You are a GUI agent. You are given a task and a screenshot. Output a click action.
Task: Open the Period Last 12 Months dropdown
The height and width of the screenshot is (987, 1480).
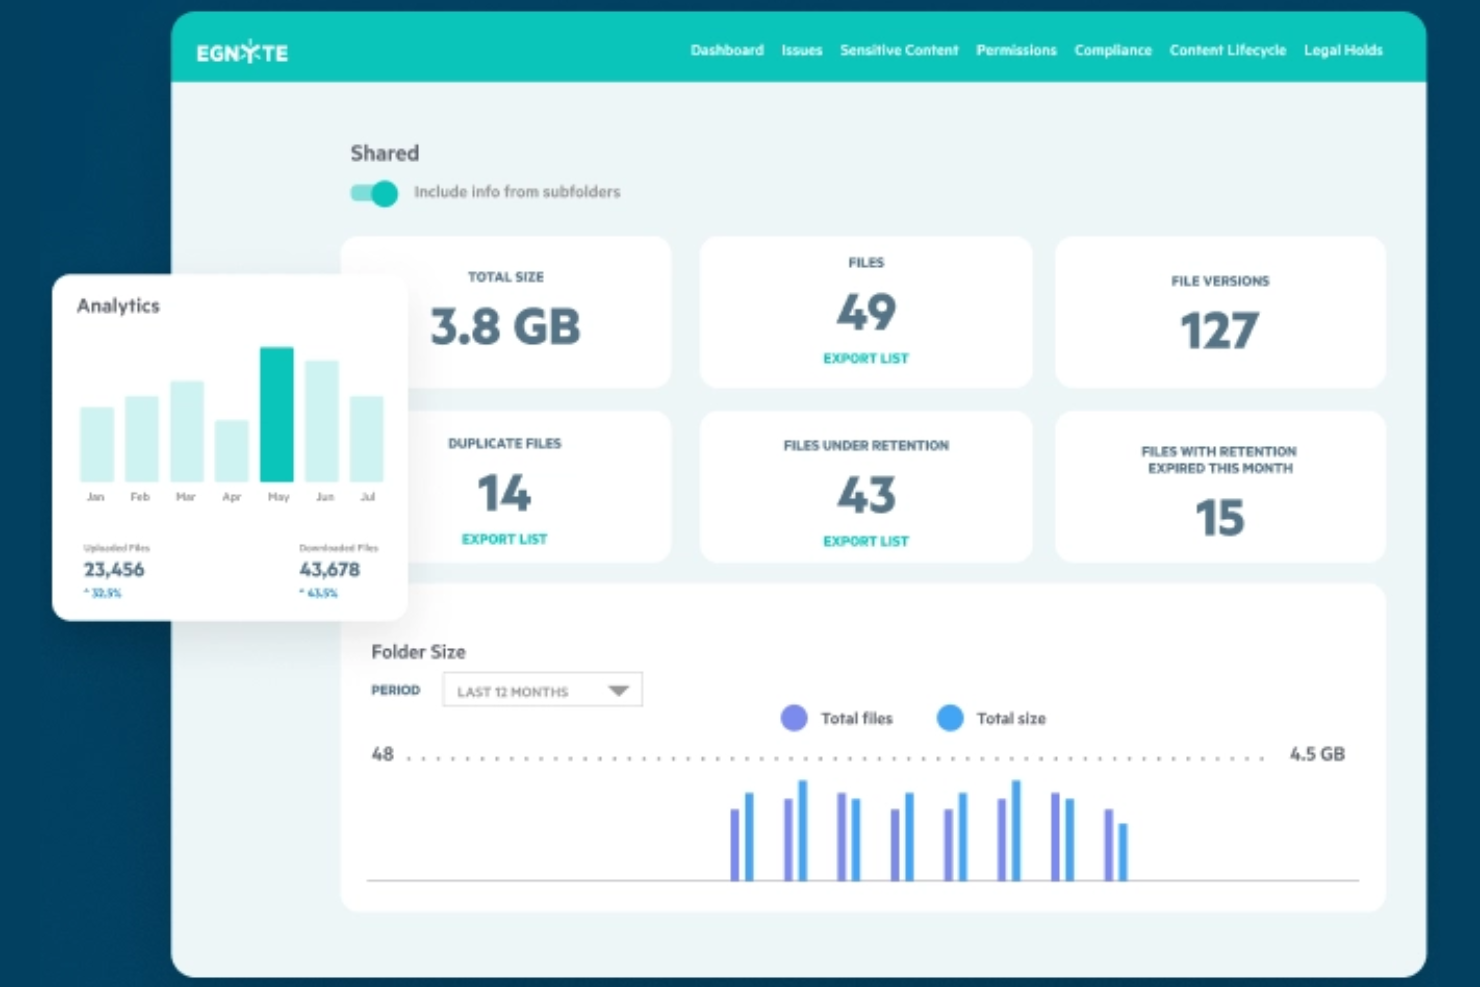(542, 691)
